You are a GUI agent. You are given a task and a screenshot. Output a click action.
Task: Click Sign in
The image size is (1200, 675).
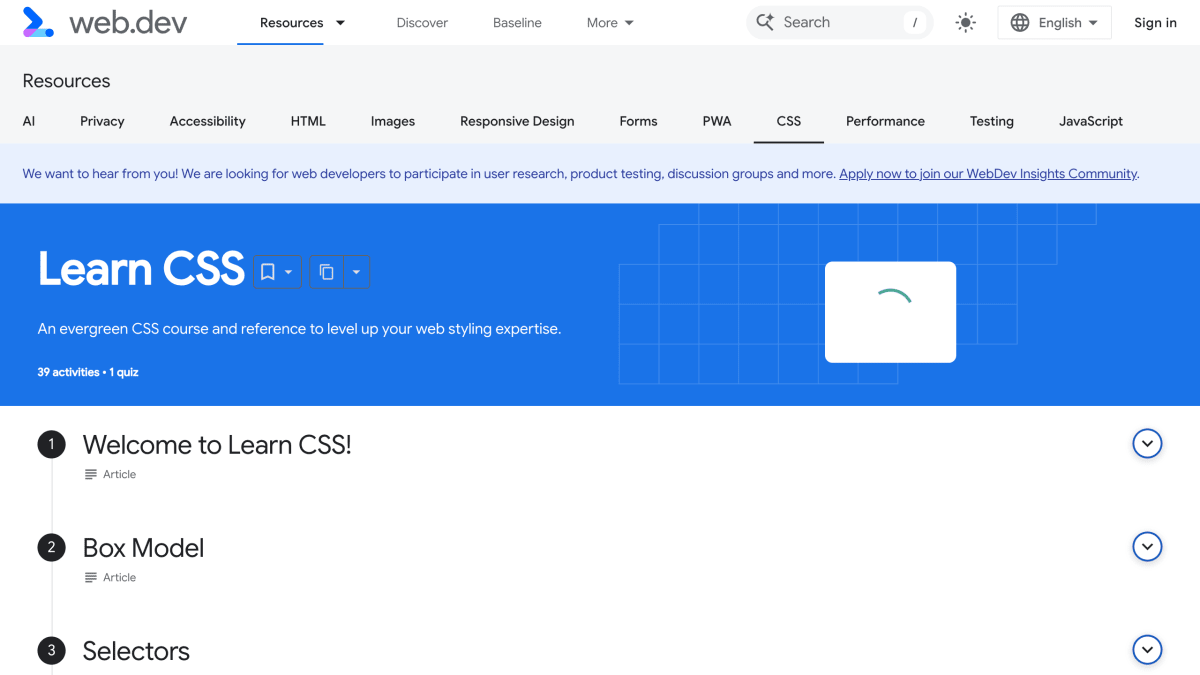(x=1155, y=22)
